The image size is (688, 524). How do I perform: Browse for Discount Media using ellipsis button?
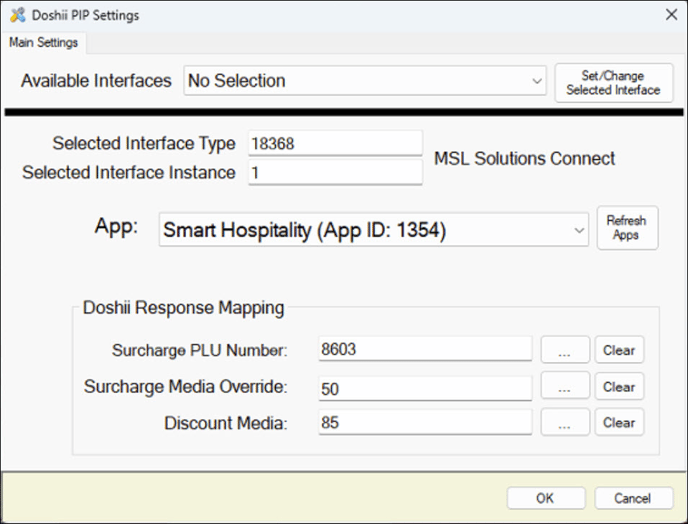(565, 422)
